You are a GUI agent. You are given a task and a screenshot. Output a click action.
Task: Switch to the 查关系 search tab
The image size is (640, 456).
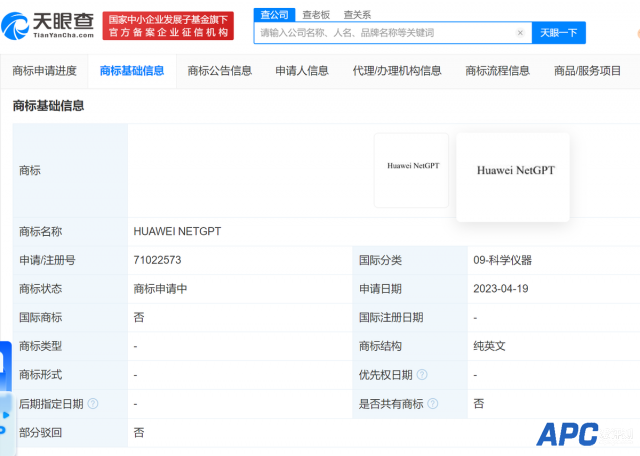pos(357,14)
